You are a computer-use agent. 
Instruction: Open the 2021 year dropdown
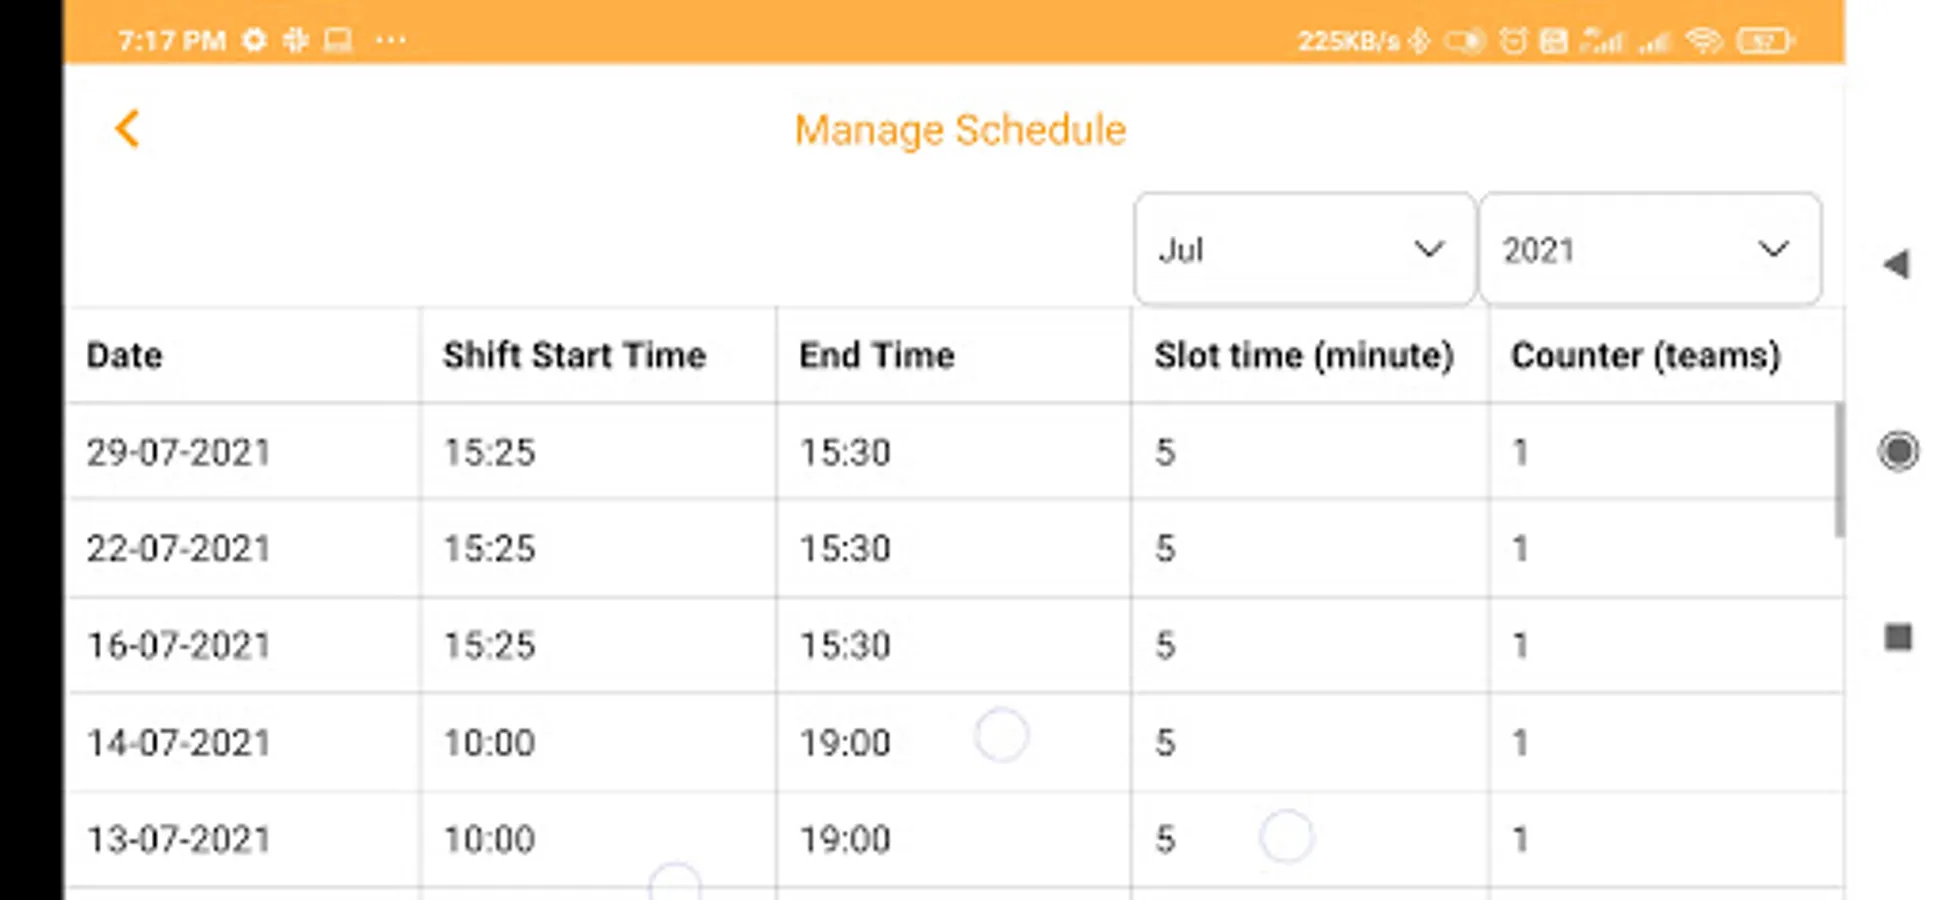pyautogui.click(x=1649, y=249)
